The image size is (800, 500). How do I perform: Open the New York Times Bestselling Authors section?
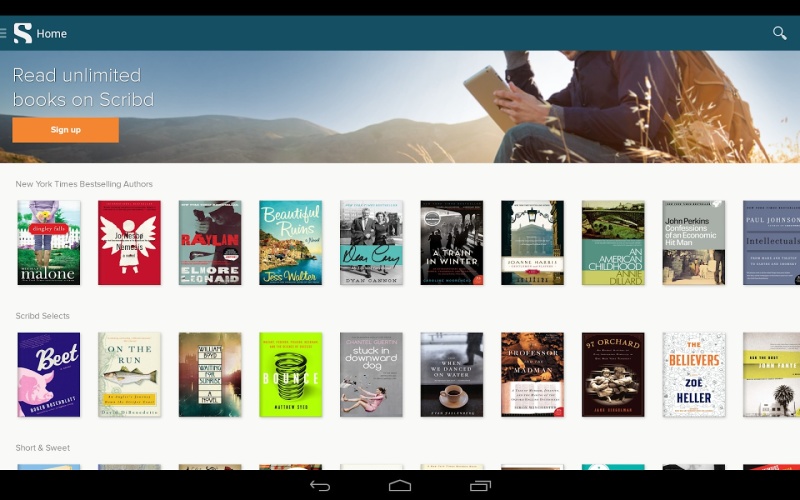coord(84,184)
